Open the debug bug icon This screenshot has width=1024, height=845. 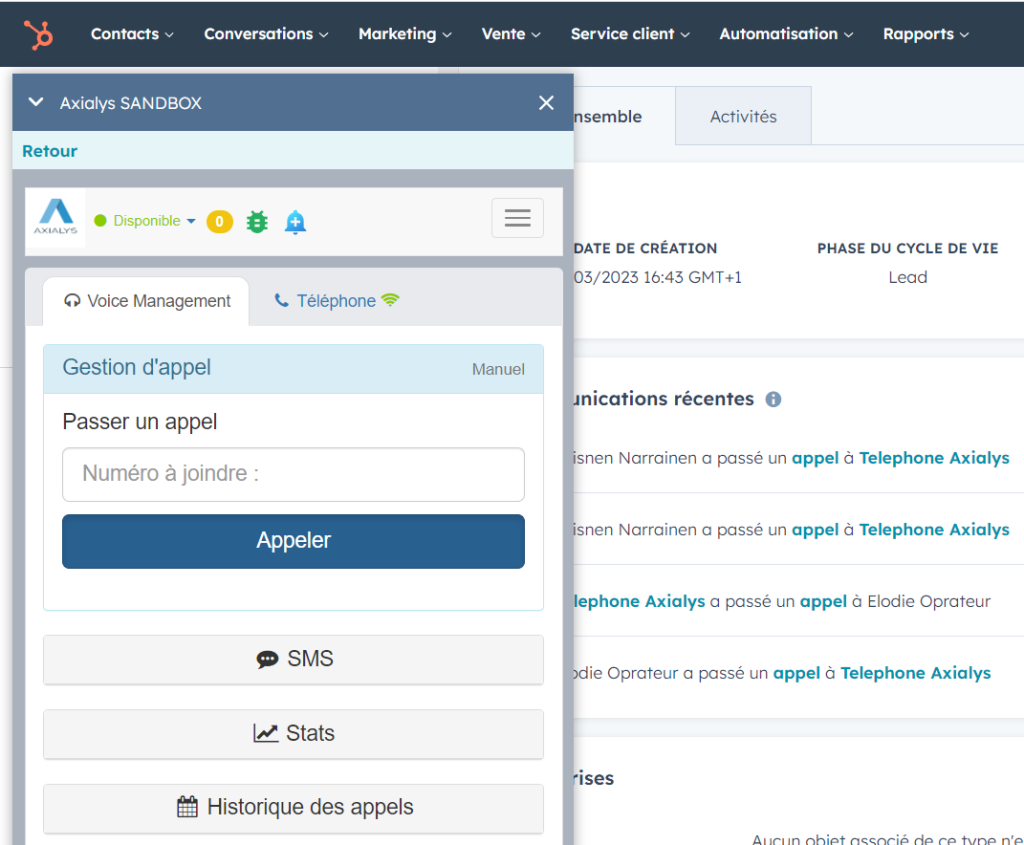[x=256, y=221]
